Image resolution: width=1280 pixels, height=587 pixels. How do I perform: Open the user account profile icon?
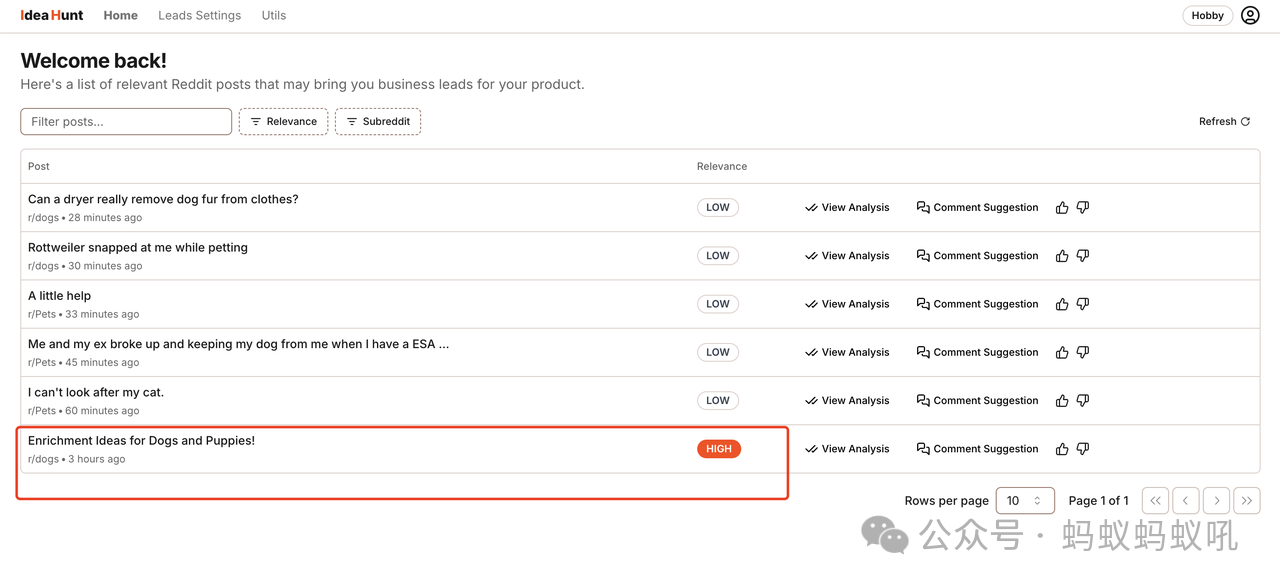1250,16
